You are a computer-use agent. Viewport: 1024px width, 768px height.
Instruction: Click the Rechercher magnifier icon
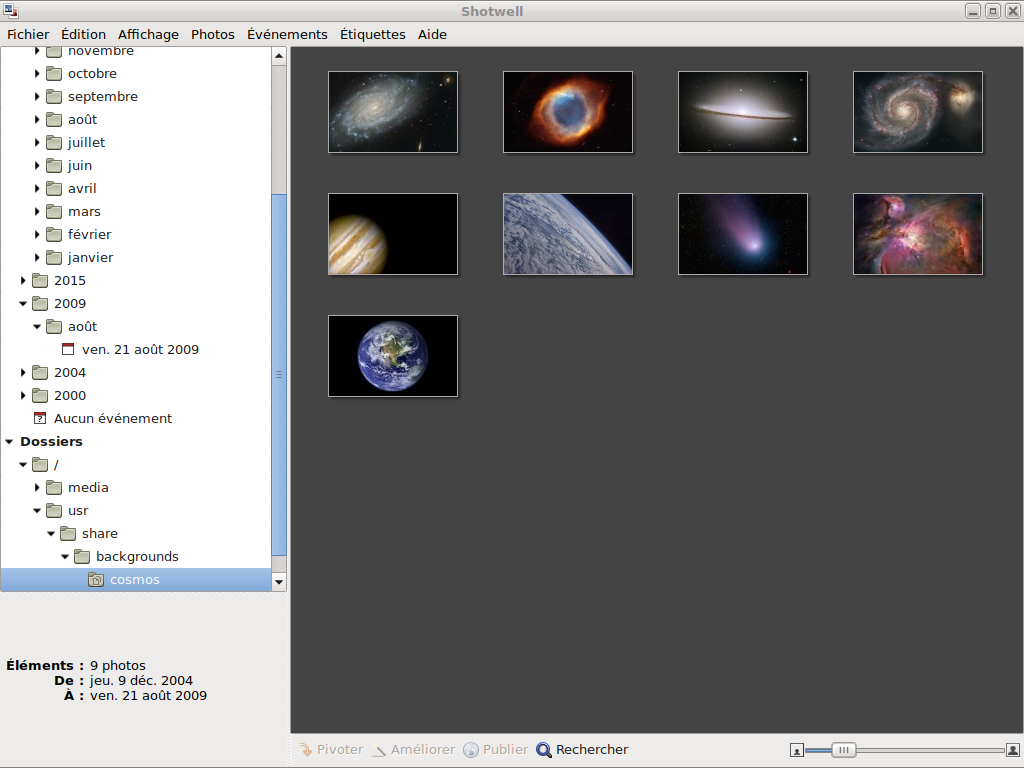click(544, 750)
